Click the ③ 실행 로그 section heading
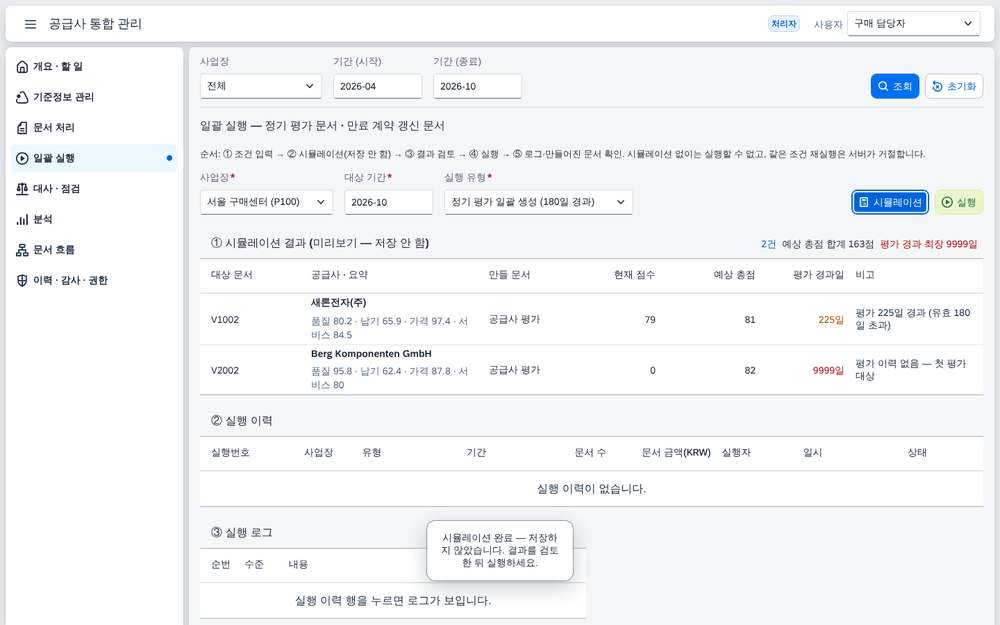Viewport: 1000px width, 625px height. tap(242, 532)
